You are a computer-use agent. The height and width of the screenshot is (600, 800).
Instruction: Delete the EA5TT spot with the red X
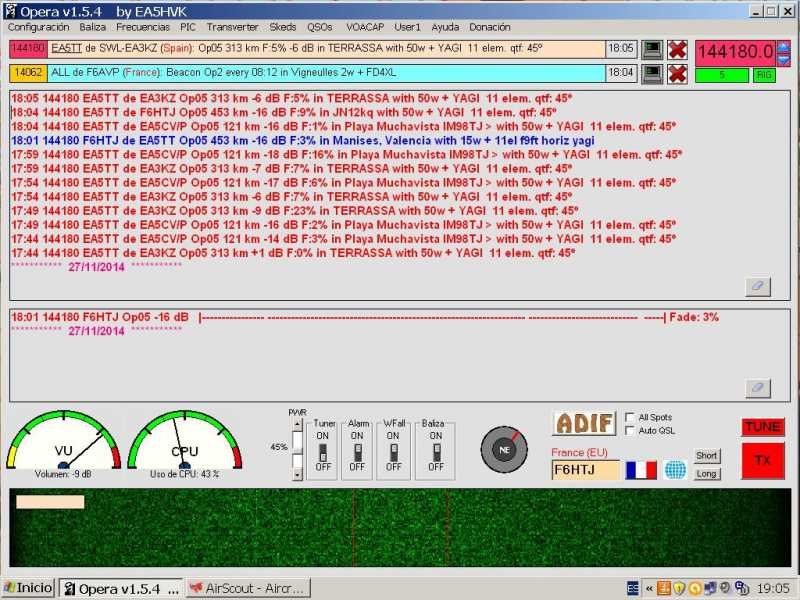tap(677, 49)
